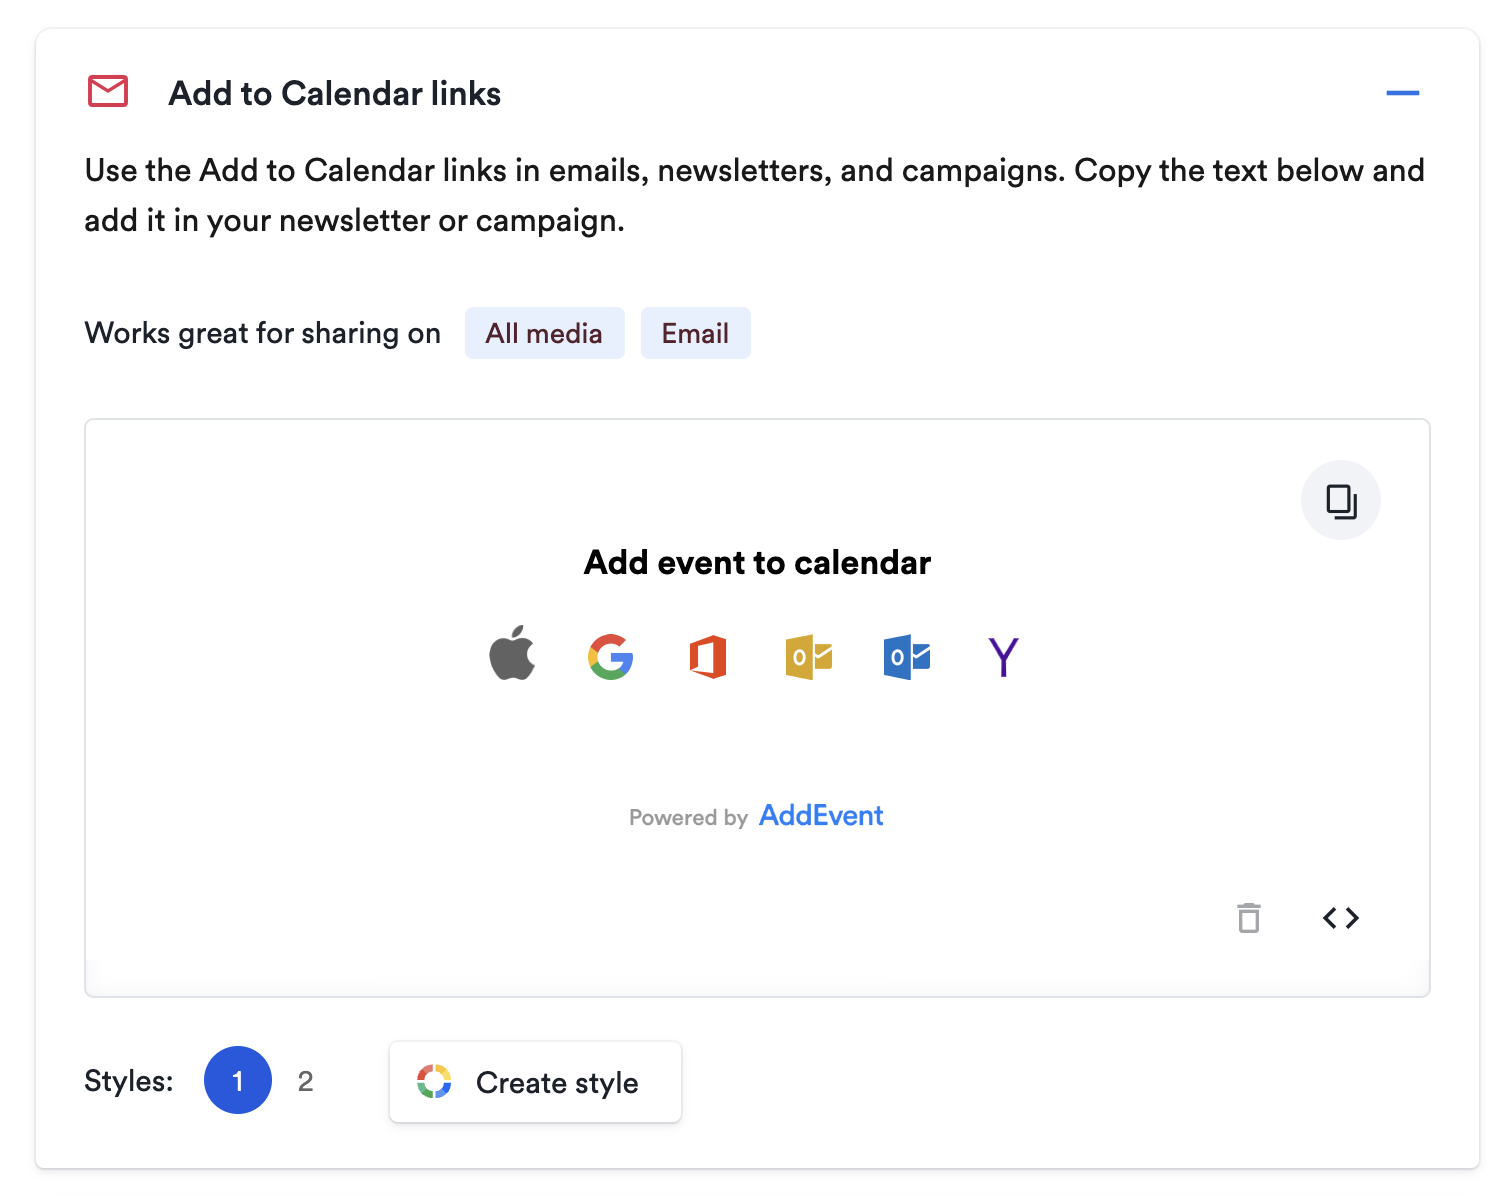The width and height of the screenshot is (1510, 1196).
Task: Click the Add event to calendar title
Action: pos(757,562)
